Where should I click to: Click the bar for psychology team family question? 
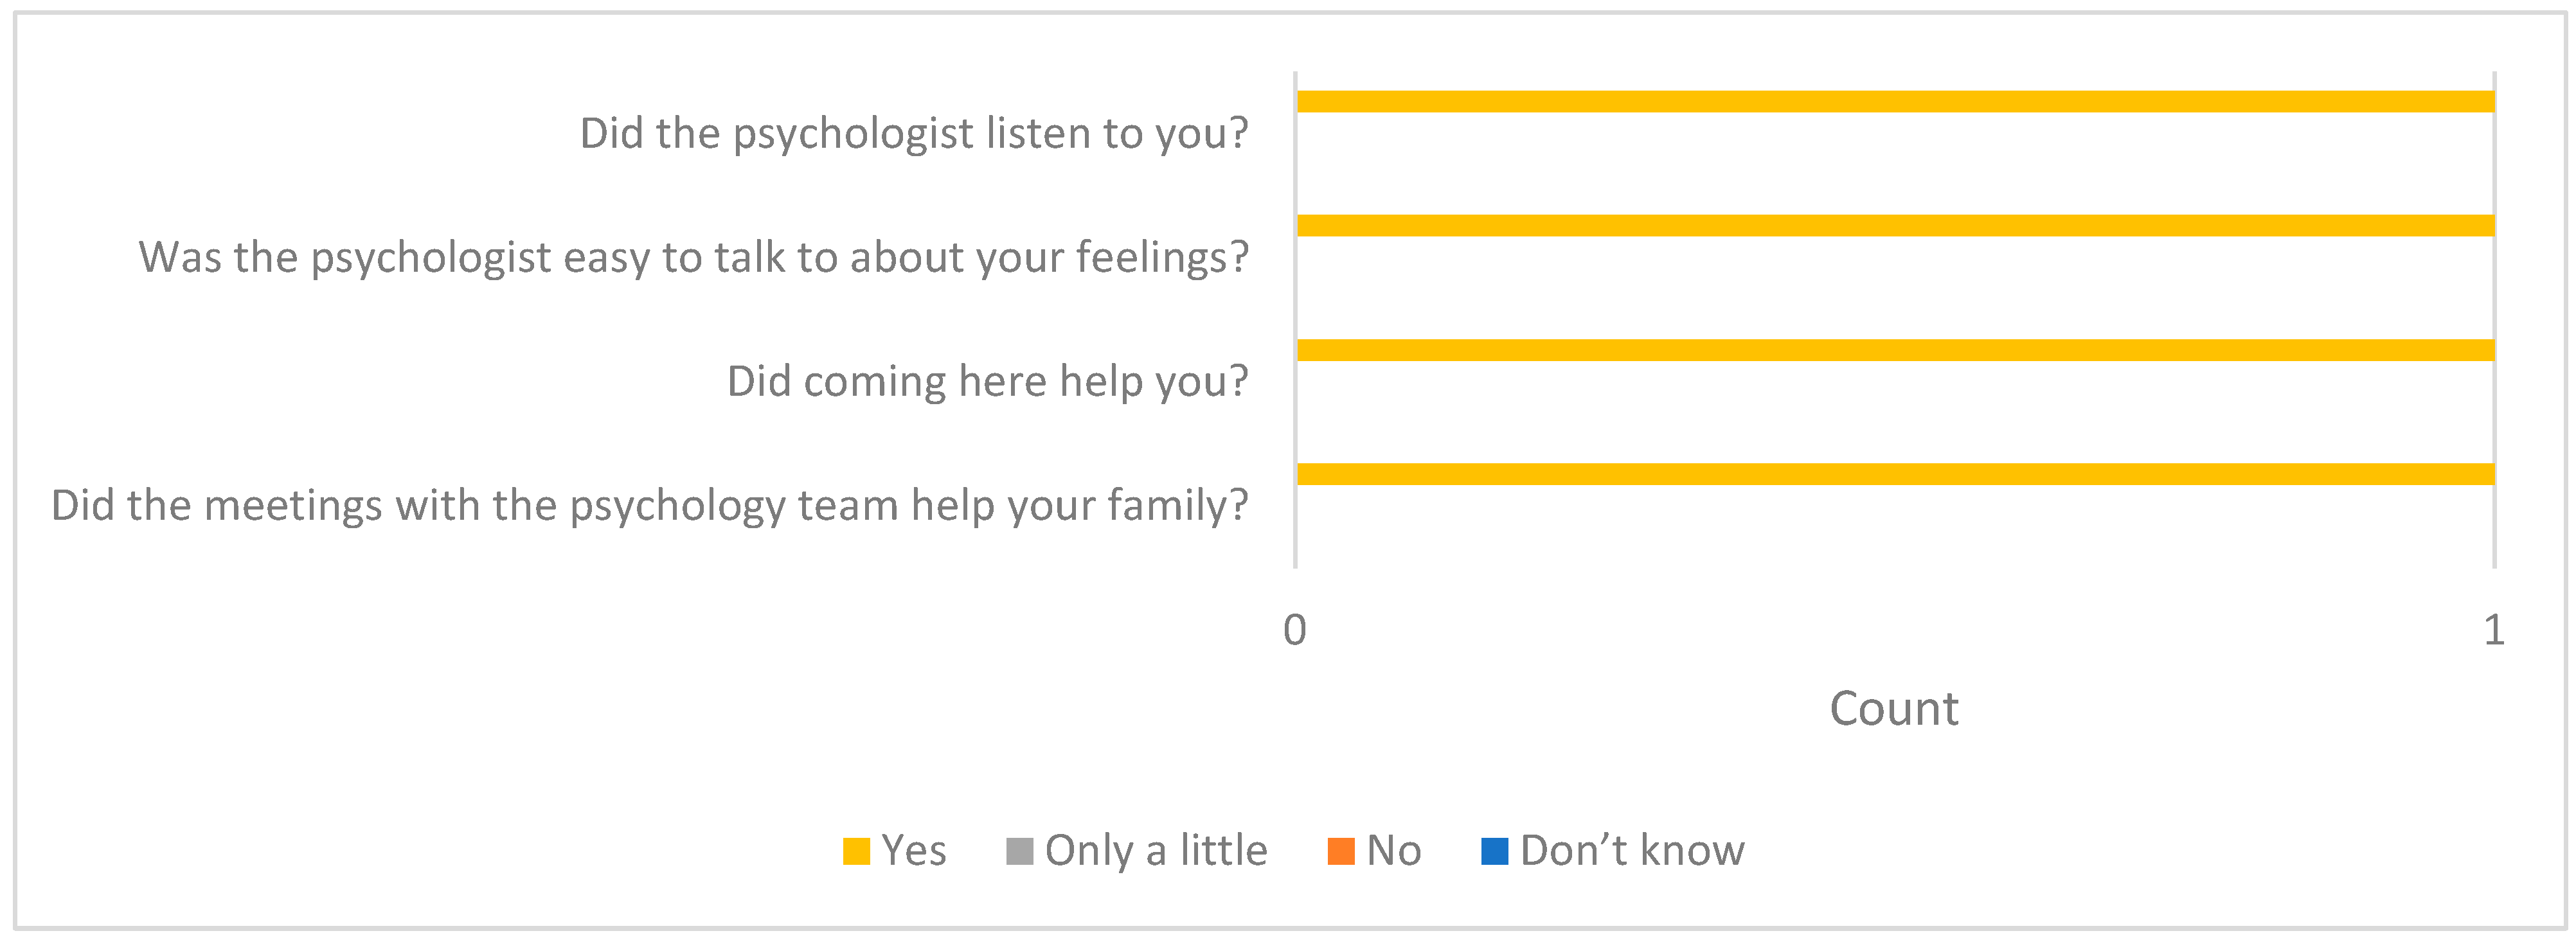[1894, 474]
